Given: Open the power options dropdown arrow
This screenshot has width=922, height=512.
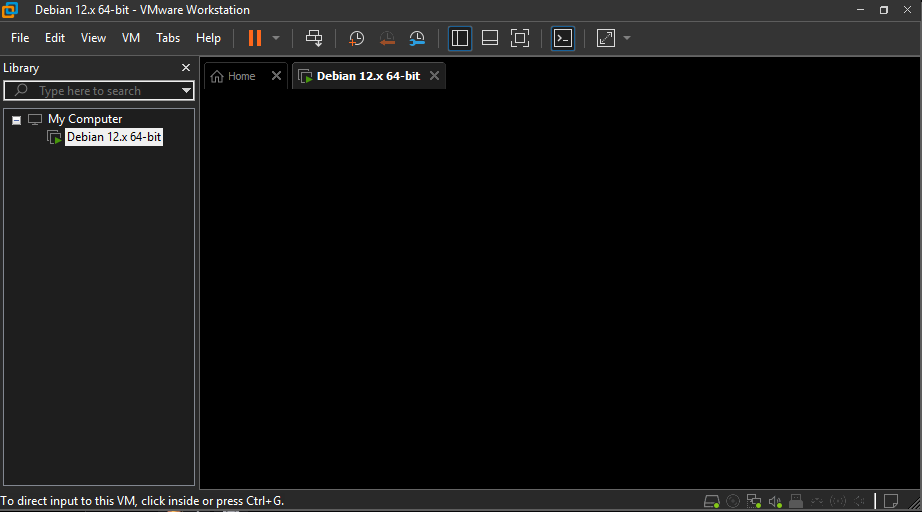Looking at the screenshot, I should 276,38.
